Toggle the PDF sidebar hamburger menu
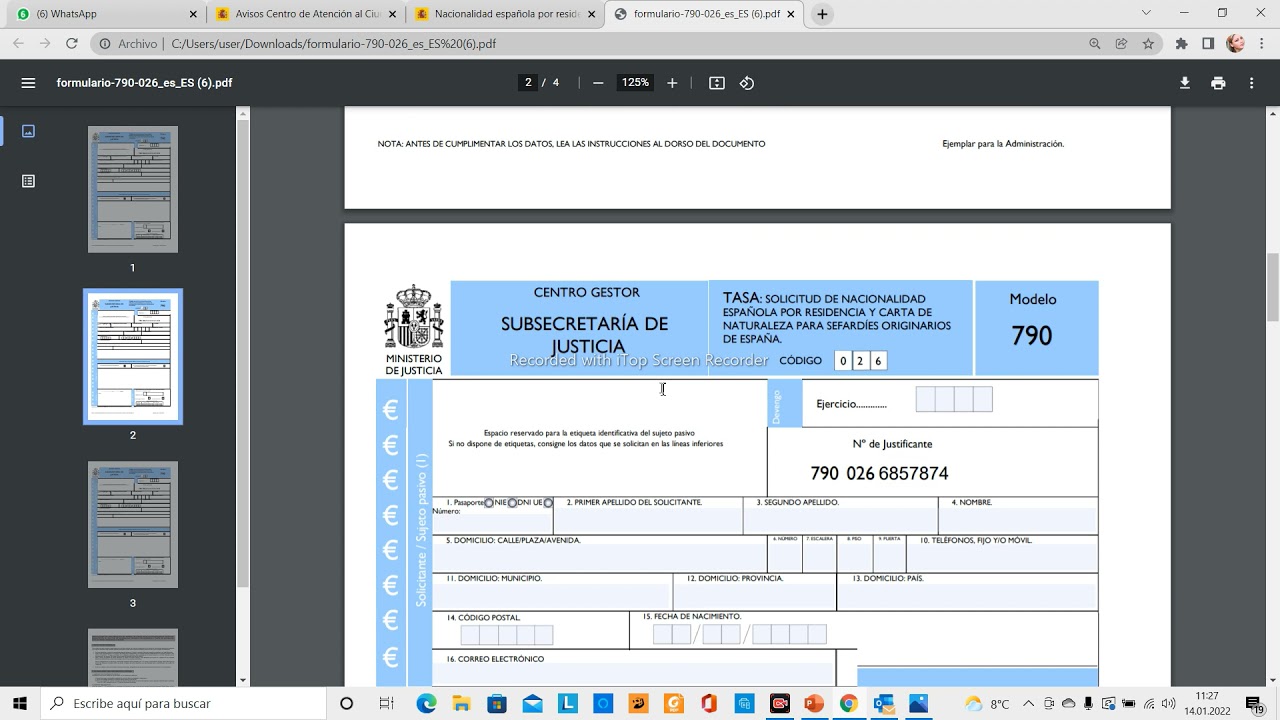 [28, 83]
